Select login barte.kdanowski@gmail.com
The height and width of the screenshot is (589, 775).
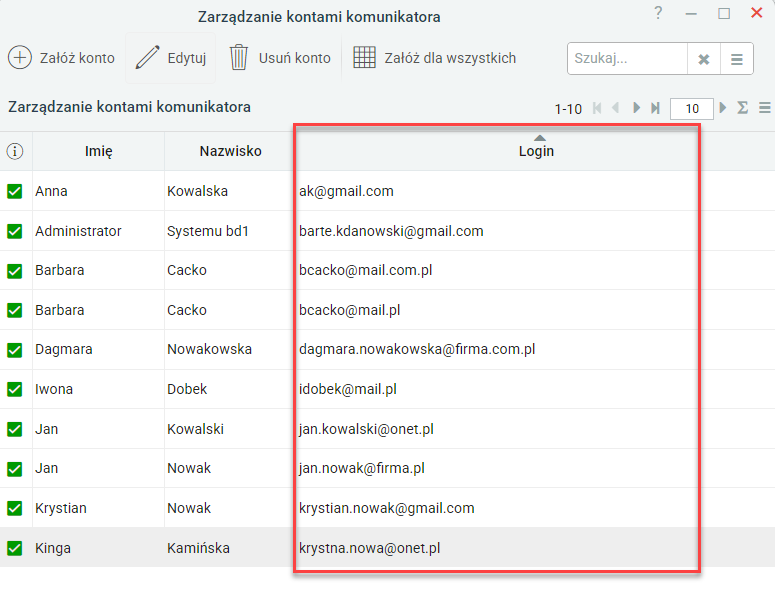point(391,231)
